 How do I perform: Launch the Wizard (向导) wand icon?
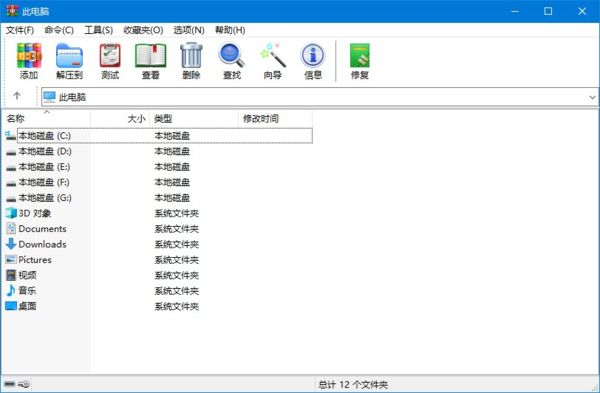(x=272, y=56)
